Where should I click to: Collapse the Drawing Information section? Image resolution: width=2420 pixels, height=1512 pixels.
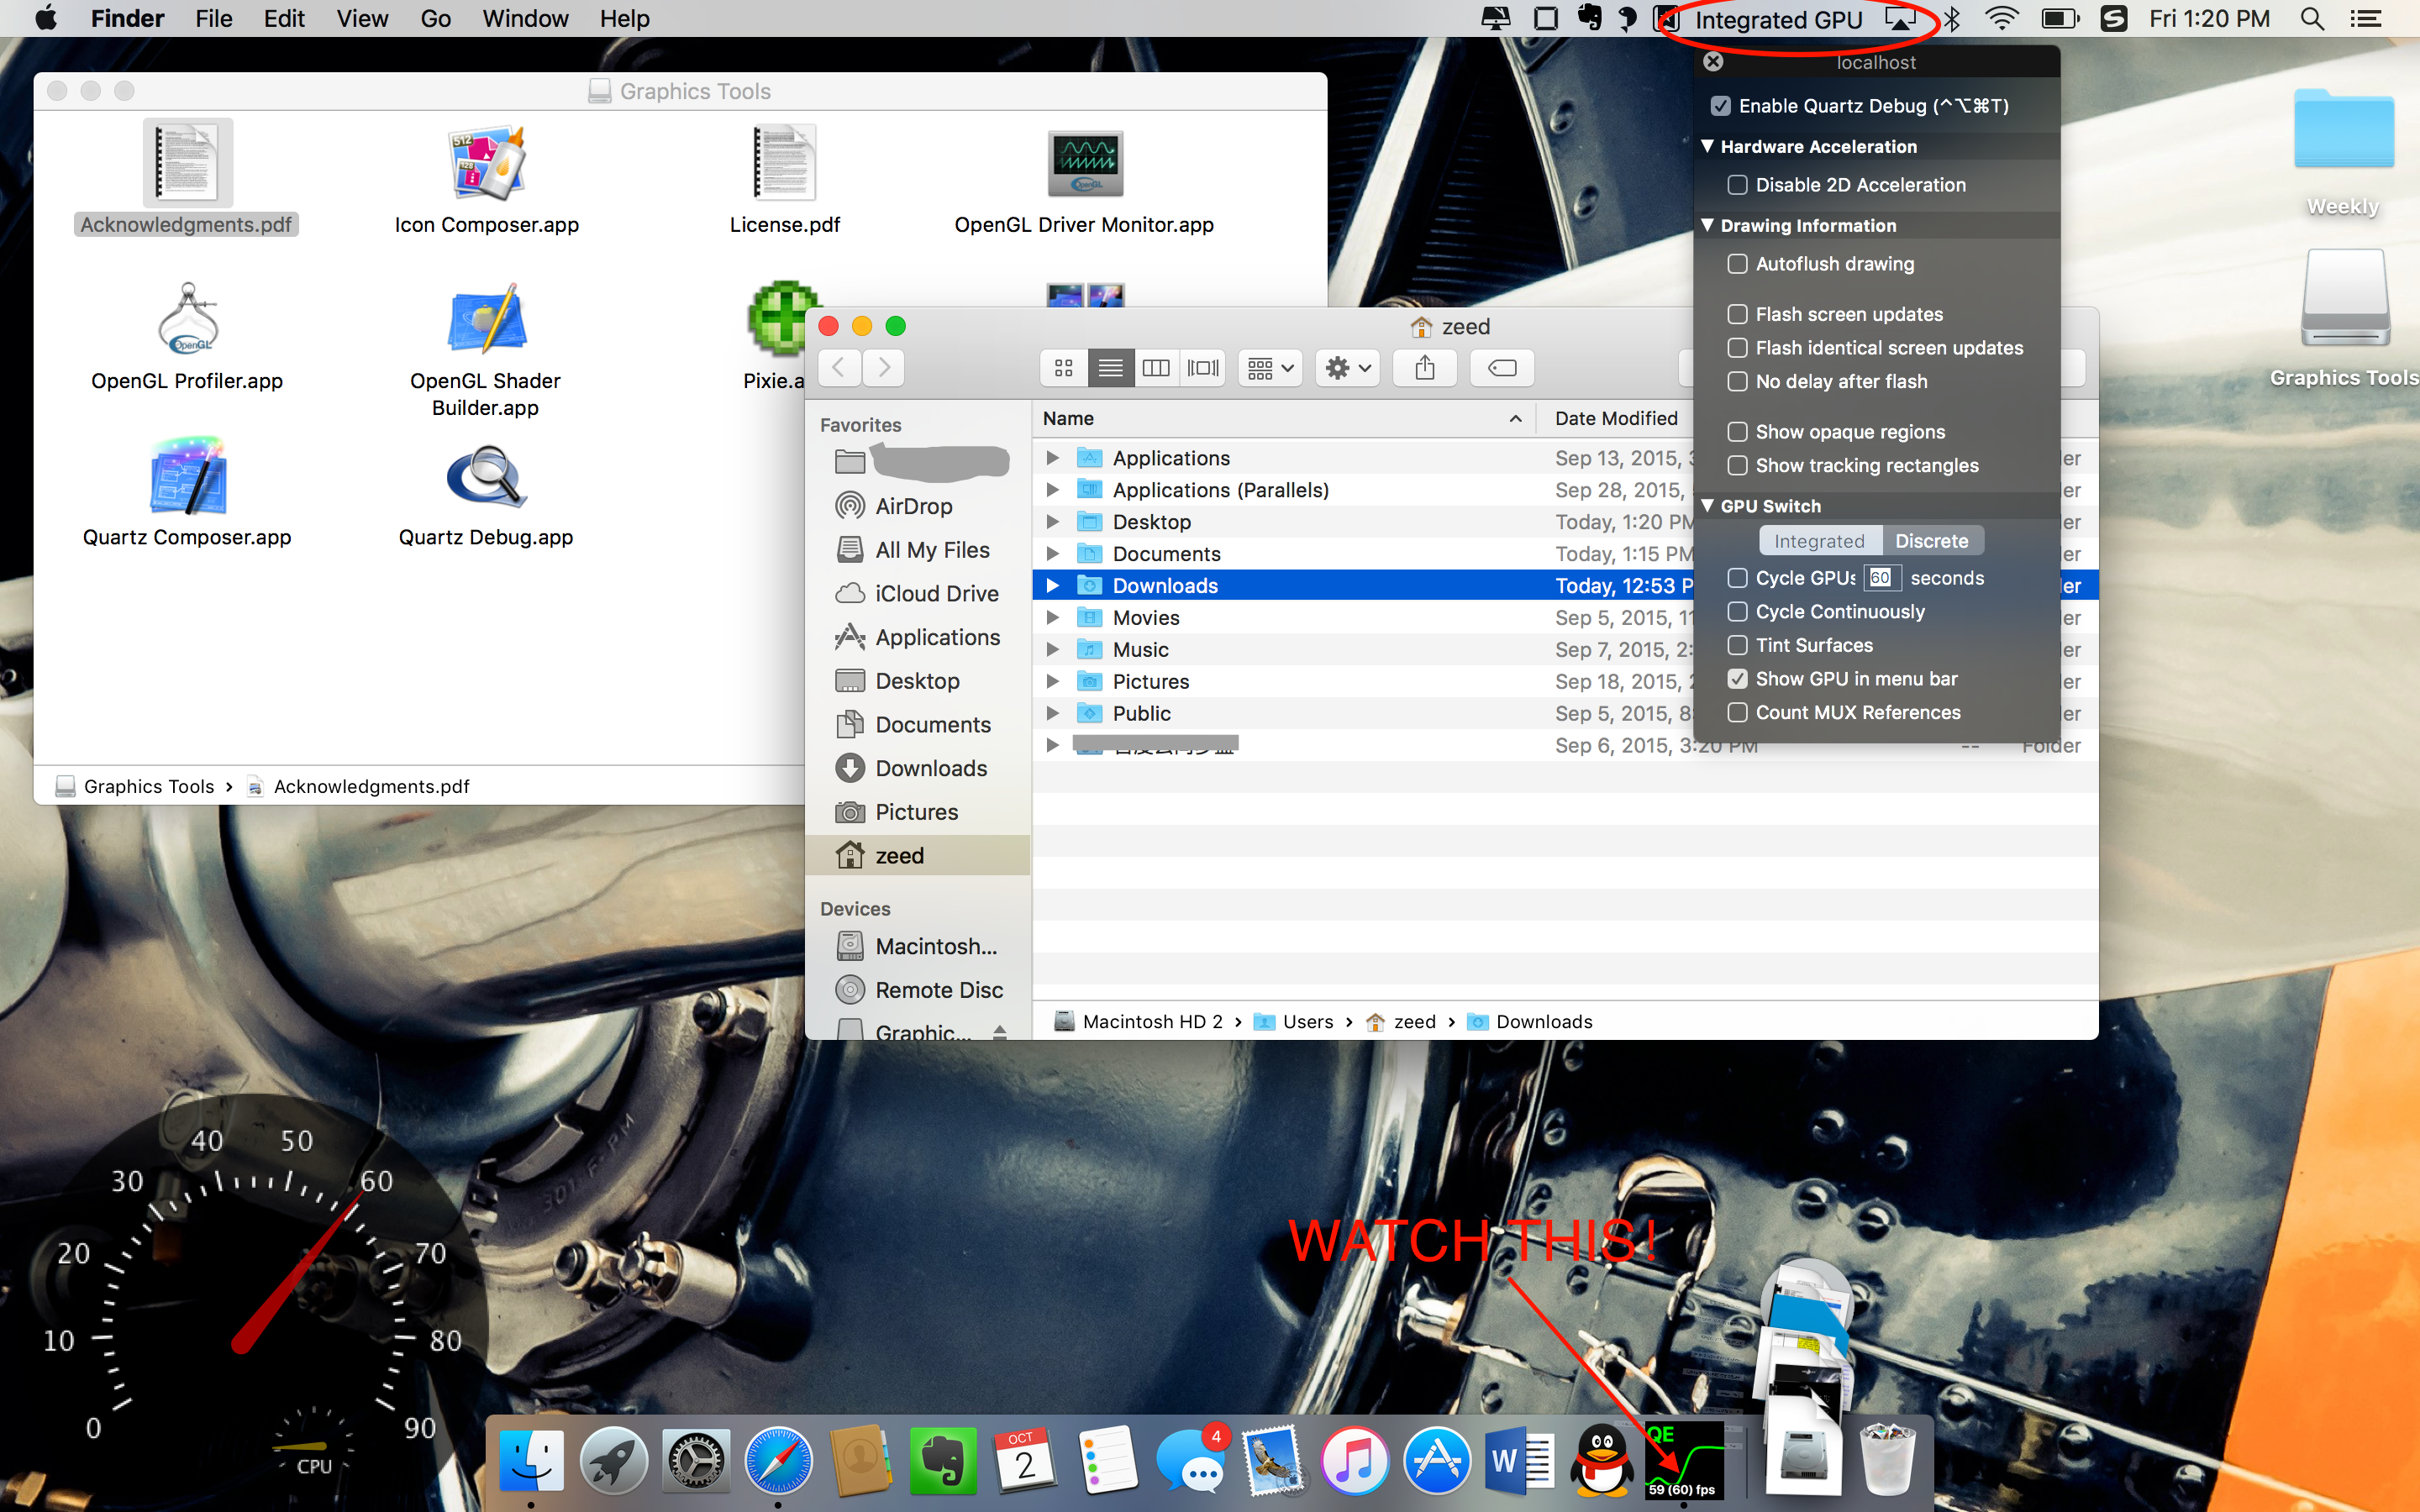coord(1708,226)
